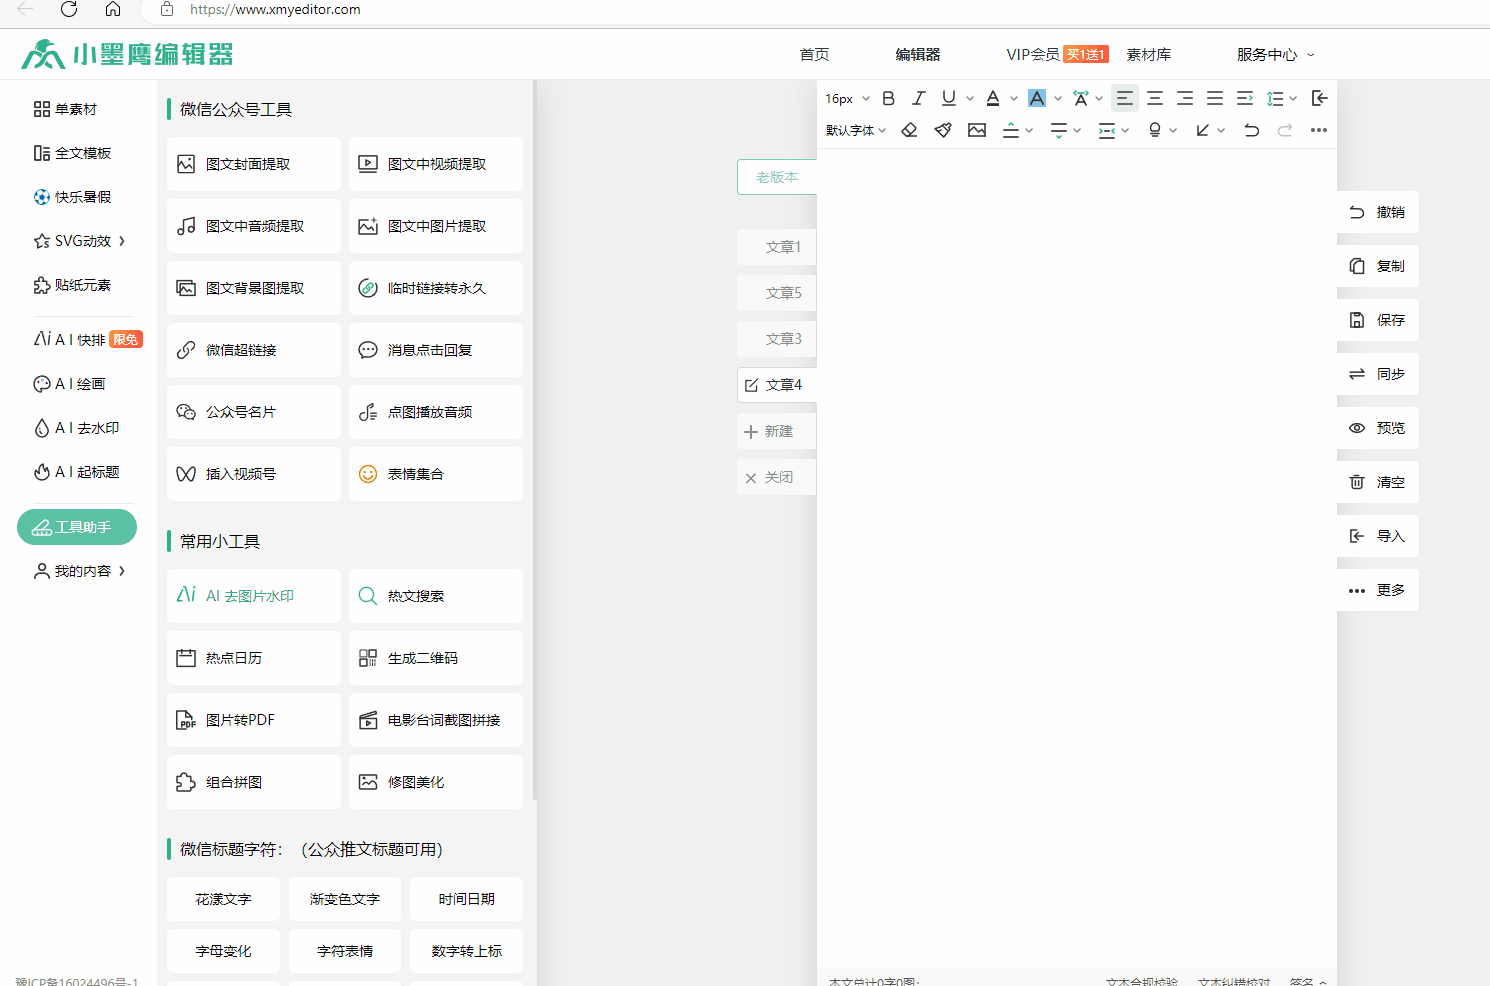Clear the editor with 清空
The image size is (1490, 986).
1378,482
